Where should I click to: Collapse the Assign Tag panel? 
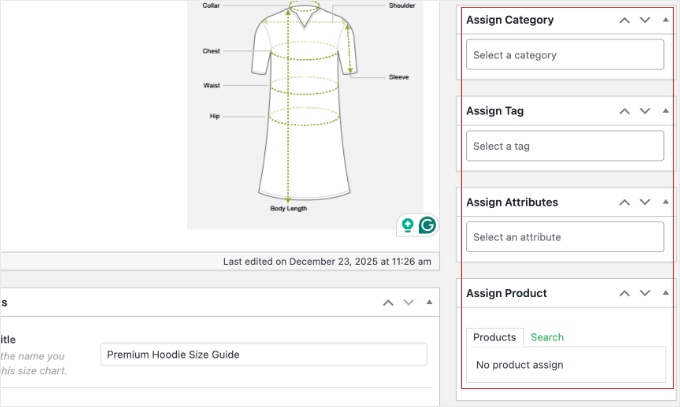click(664, 111)
